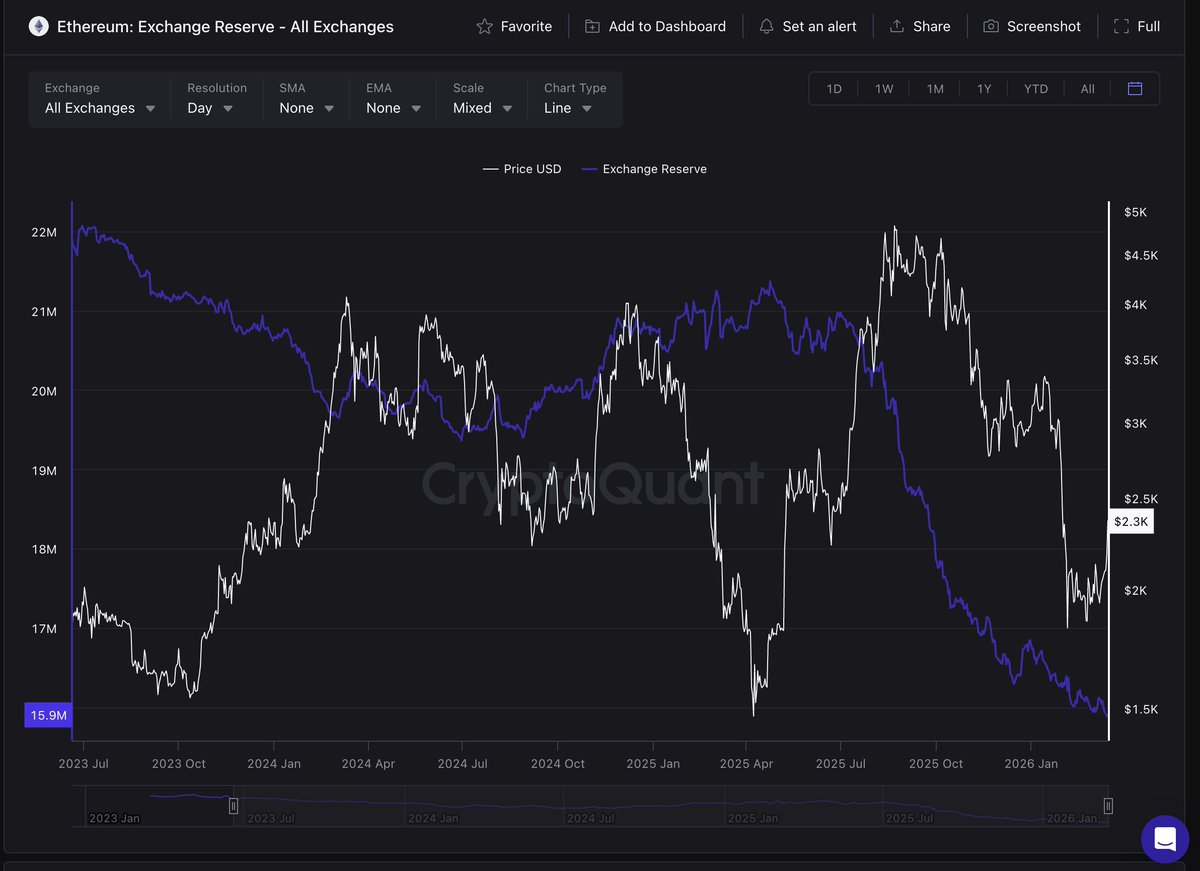1200x871 pixels.
Task: Click the $3.5K right axis label
Action: click(1140, 360)
